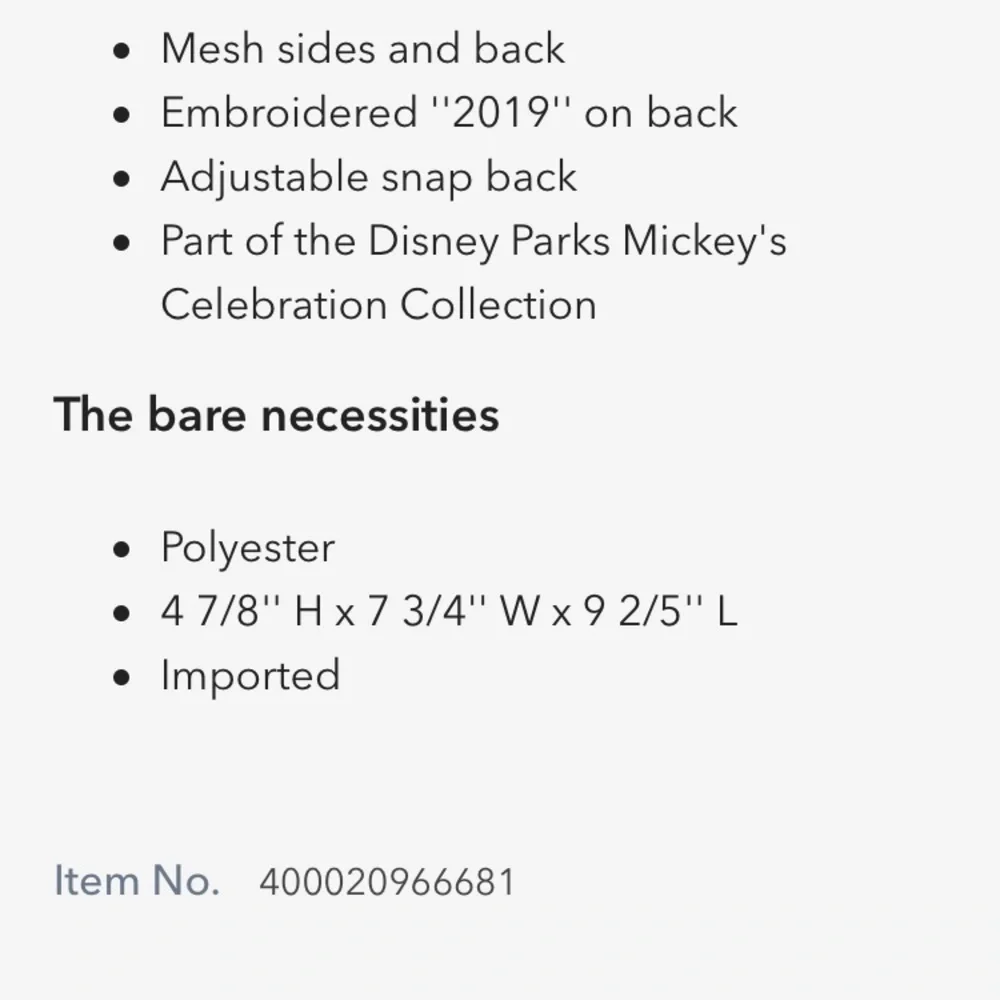1000x1000 pixels.
Task: Click the word 'necessities' in the heading
Action: pyautogui.click(x=380, y=415)
